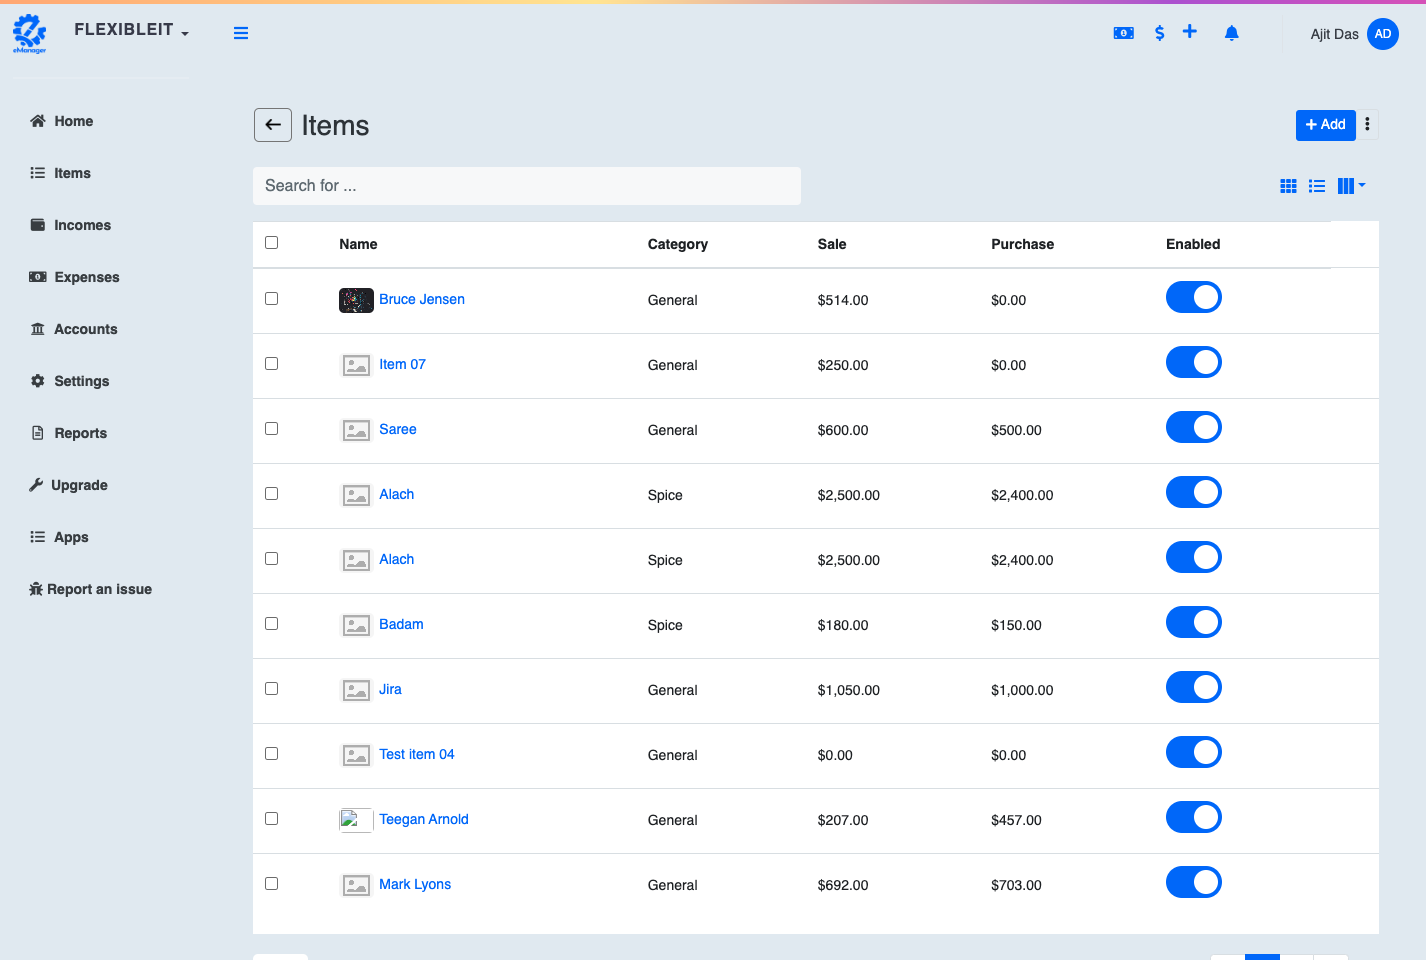Open Reports from the sidebar

(x=80, y=433)
